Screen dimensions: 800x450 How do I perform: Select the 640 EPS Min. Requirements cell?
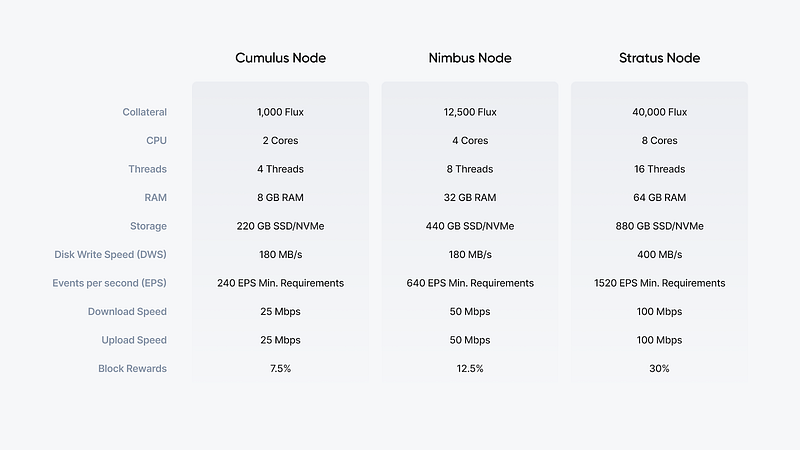469,283
